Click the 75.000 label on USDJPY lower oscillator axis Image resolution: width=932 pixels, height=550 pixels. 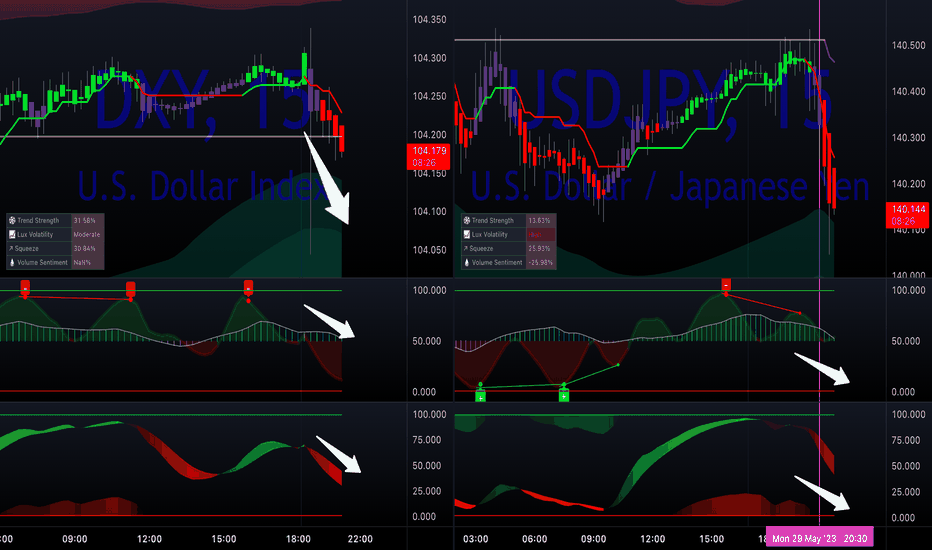tap(906, 440)
